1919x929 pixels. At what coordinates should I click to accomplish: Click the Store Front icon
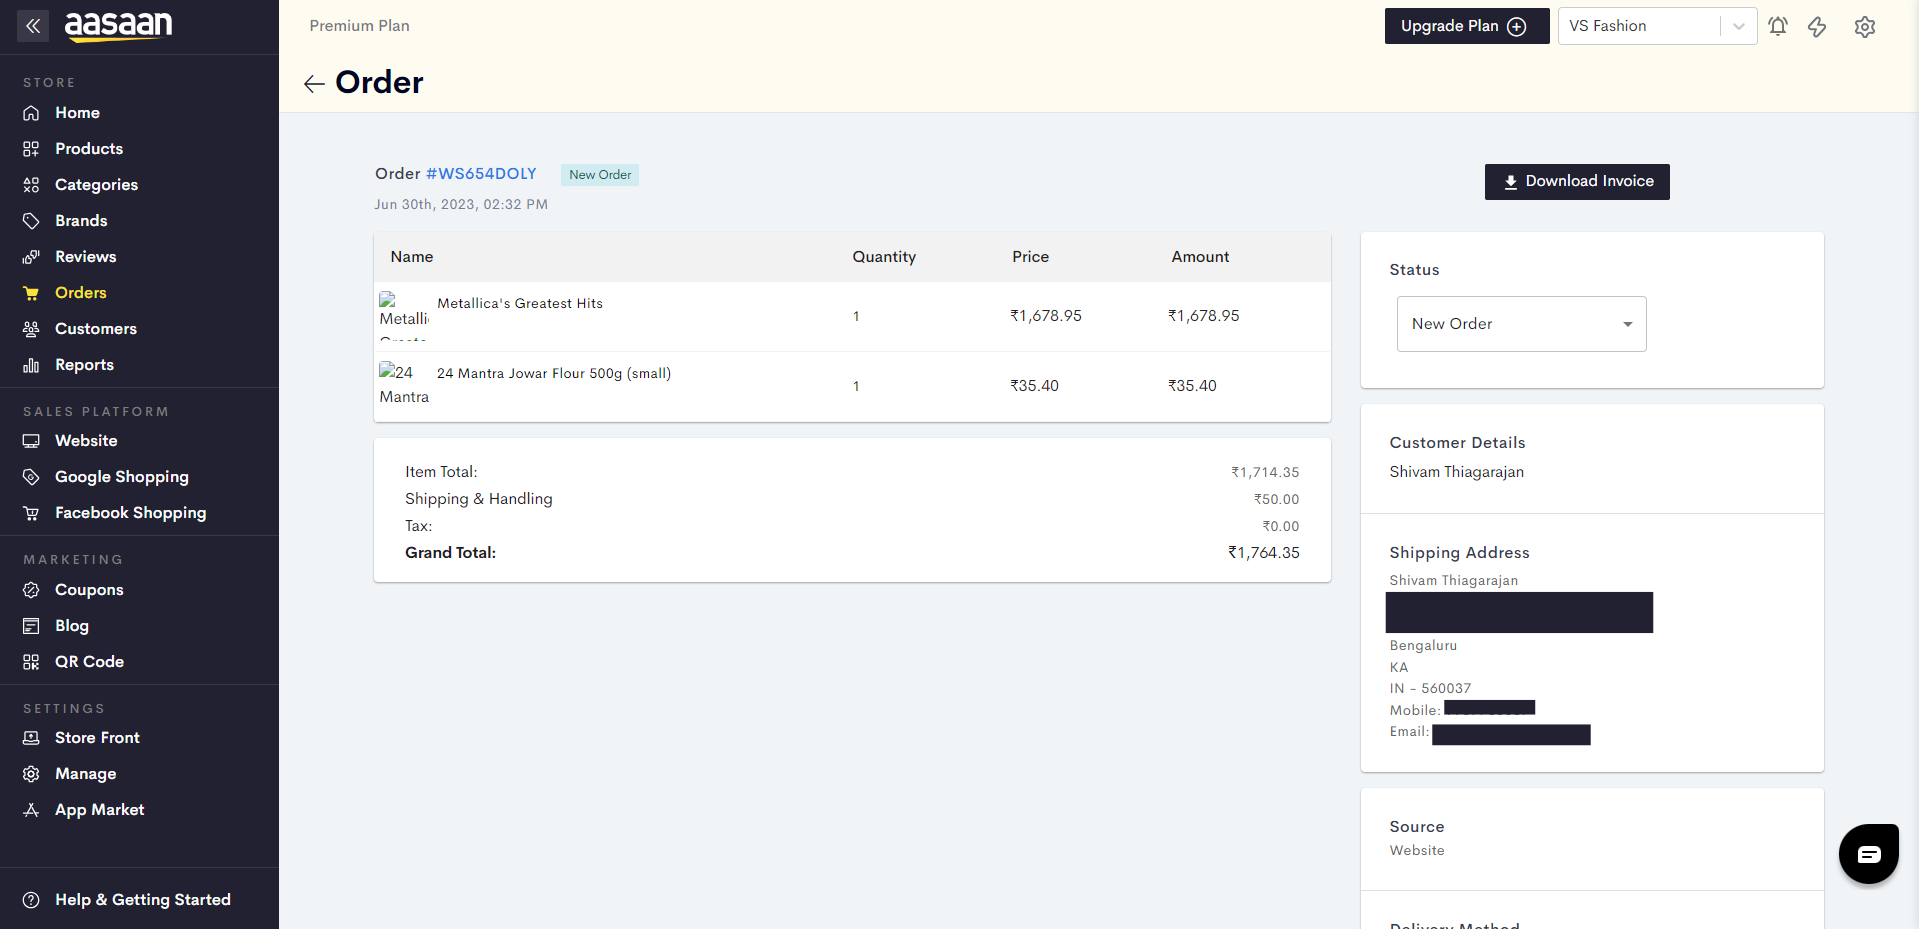coord(31,738)
